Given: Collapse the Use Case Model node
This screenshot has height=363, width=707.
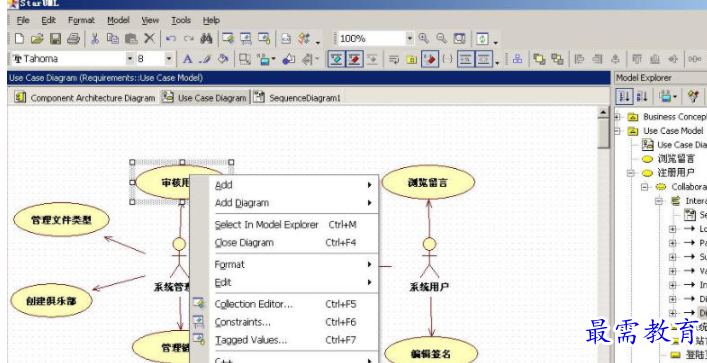Looking at the screenshot, I should 617,131.
